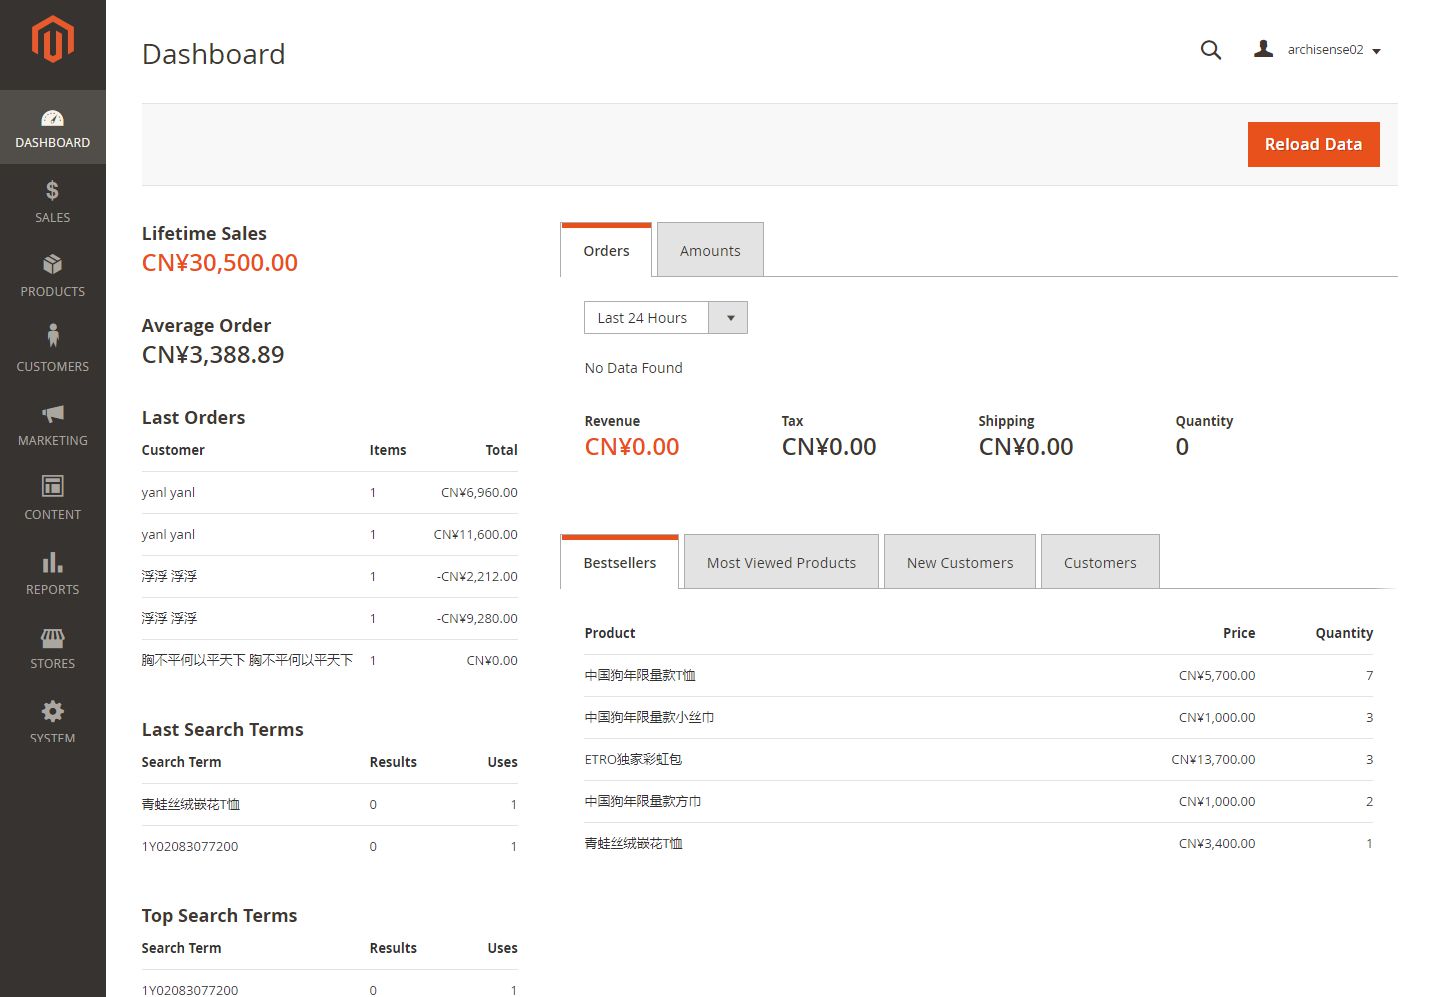Screen dimensions: 1434x997
Task: Switch to Most Viewed Products tab
Action: click(781, 563)
